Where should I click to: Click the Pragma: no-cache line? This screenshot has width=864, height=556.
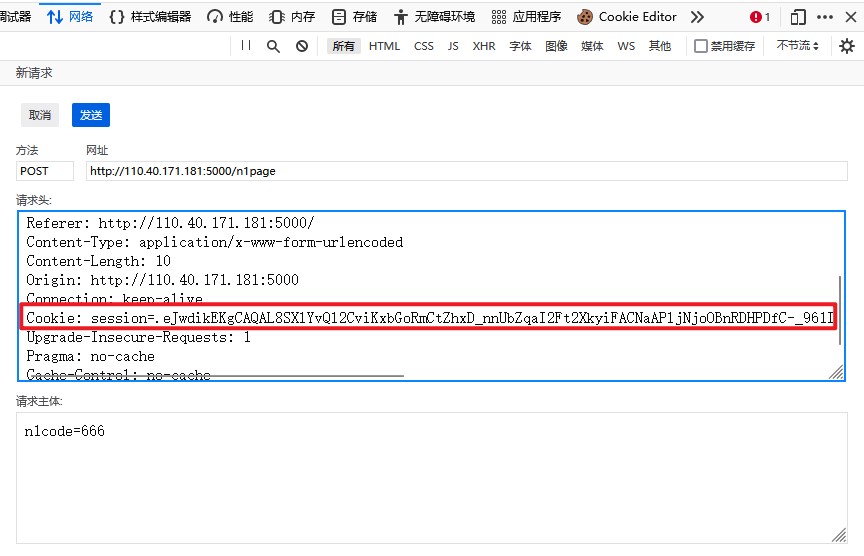coord(90,357)
